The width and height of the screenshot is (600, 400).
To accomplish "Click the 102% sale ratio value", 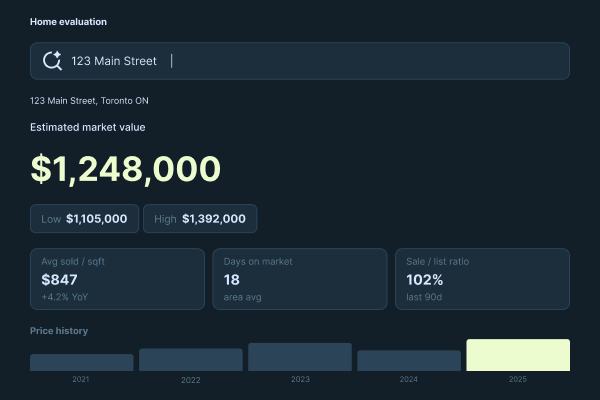I will pyautogui.click(x=424, y=280).
